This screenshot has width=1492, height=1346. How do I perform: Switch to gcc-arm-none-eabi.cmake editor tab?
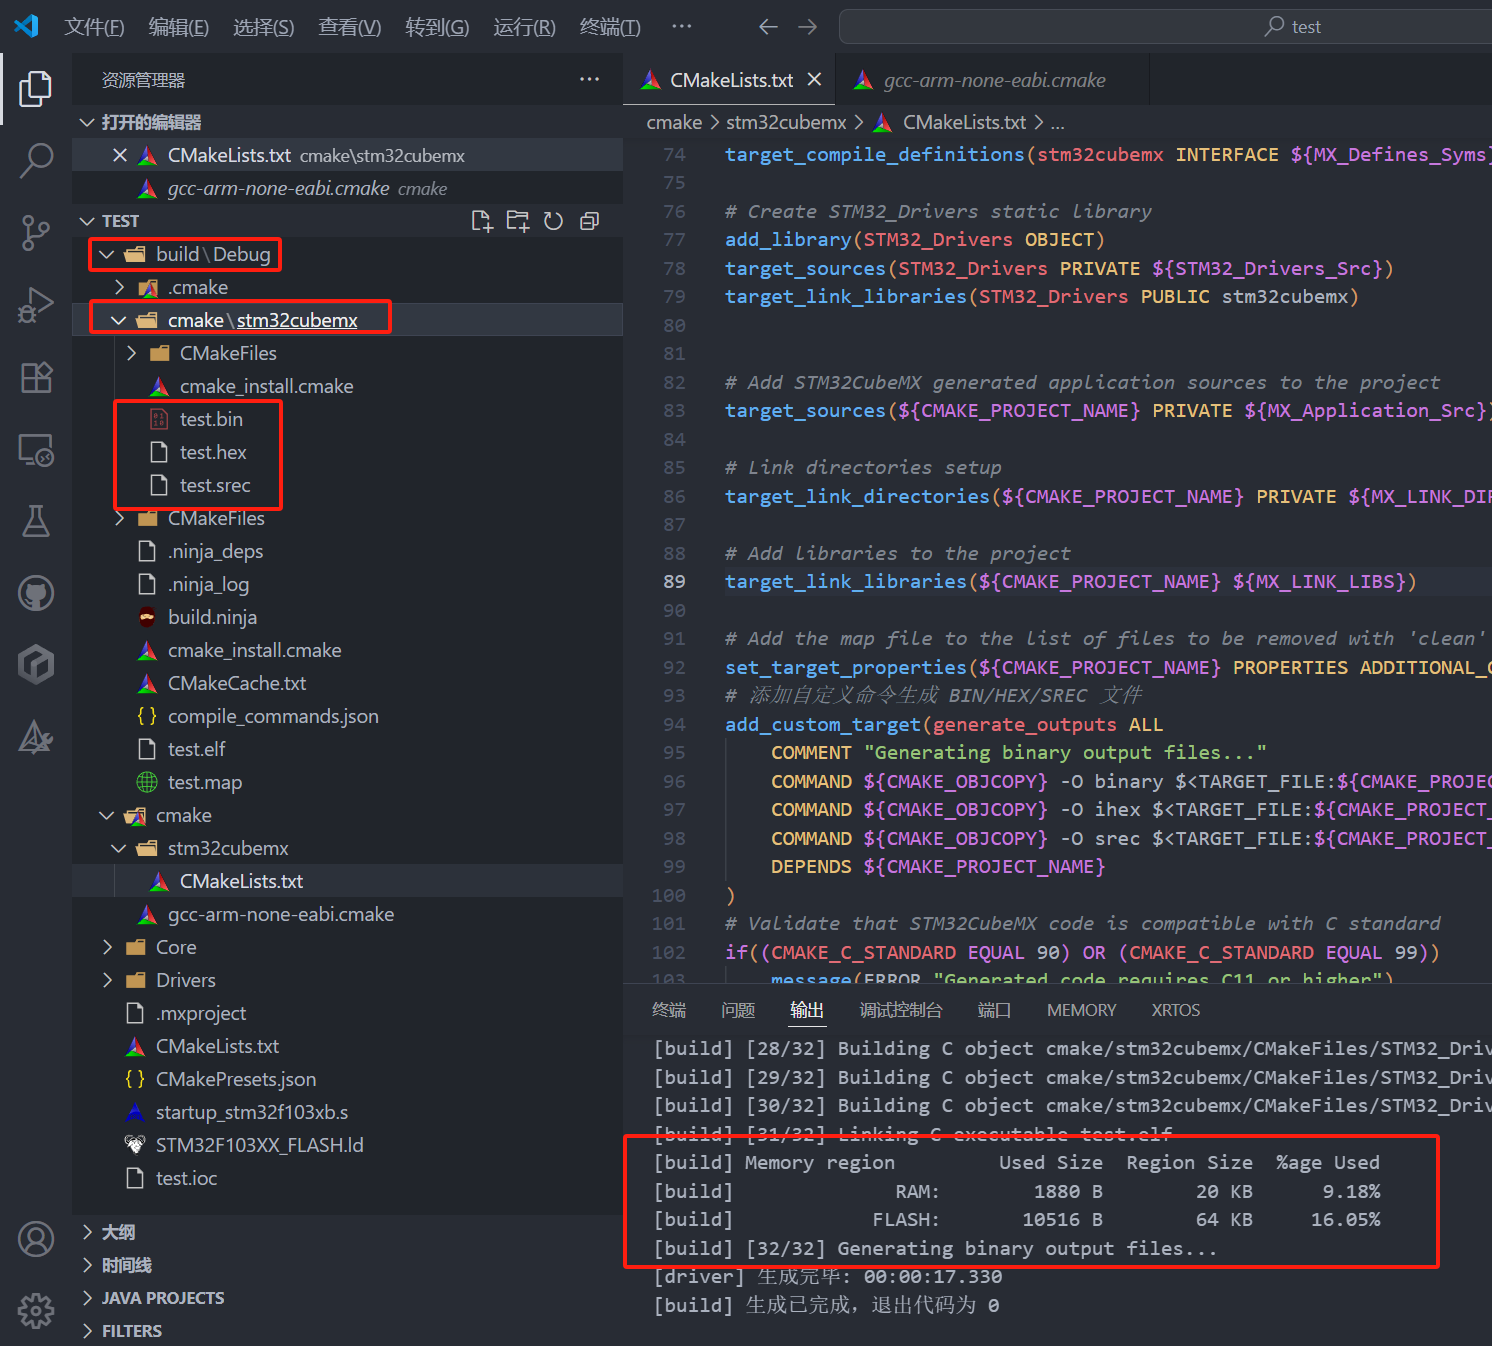pyautogui.click(x=993, y=80)
